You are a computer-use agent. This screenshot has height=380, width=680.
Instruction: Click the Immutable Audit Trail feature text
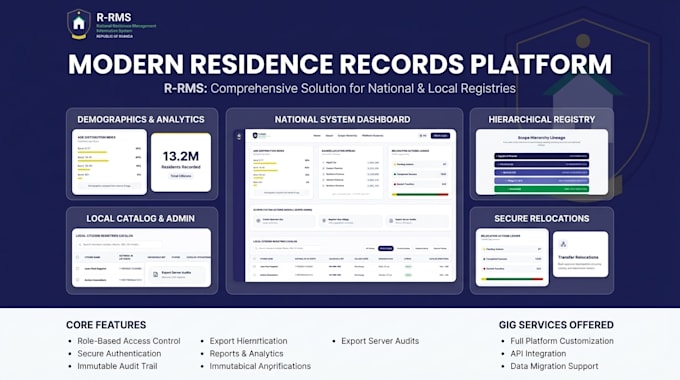coord(118,366)
